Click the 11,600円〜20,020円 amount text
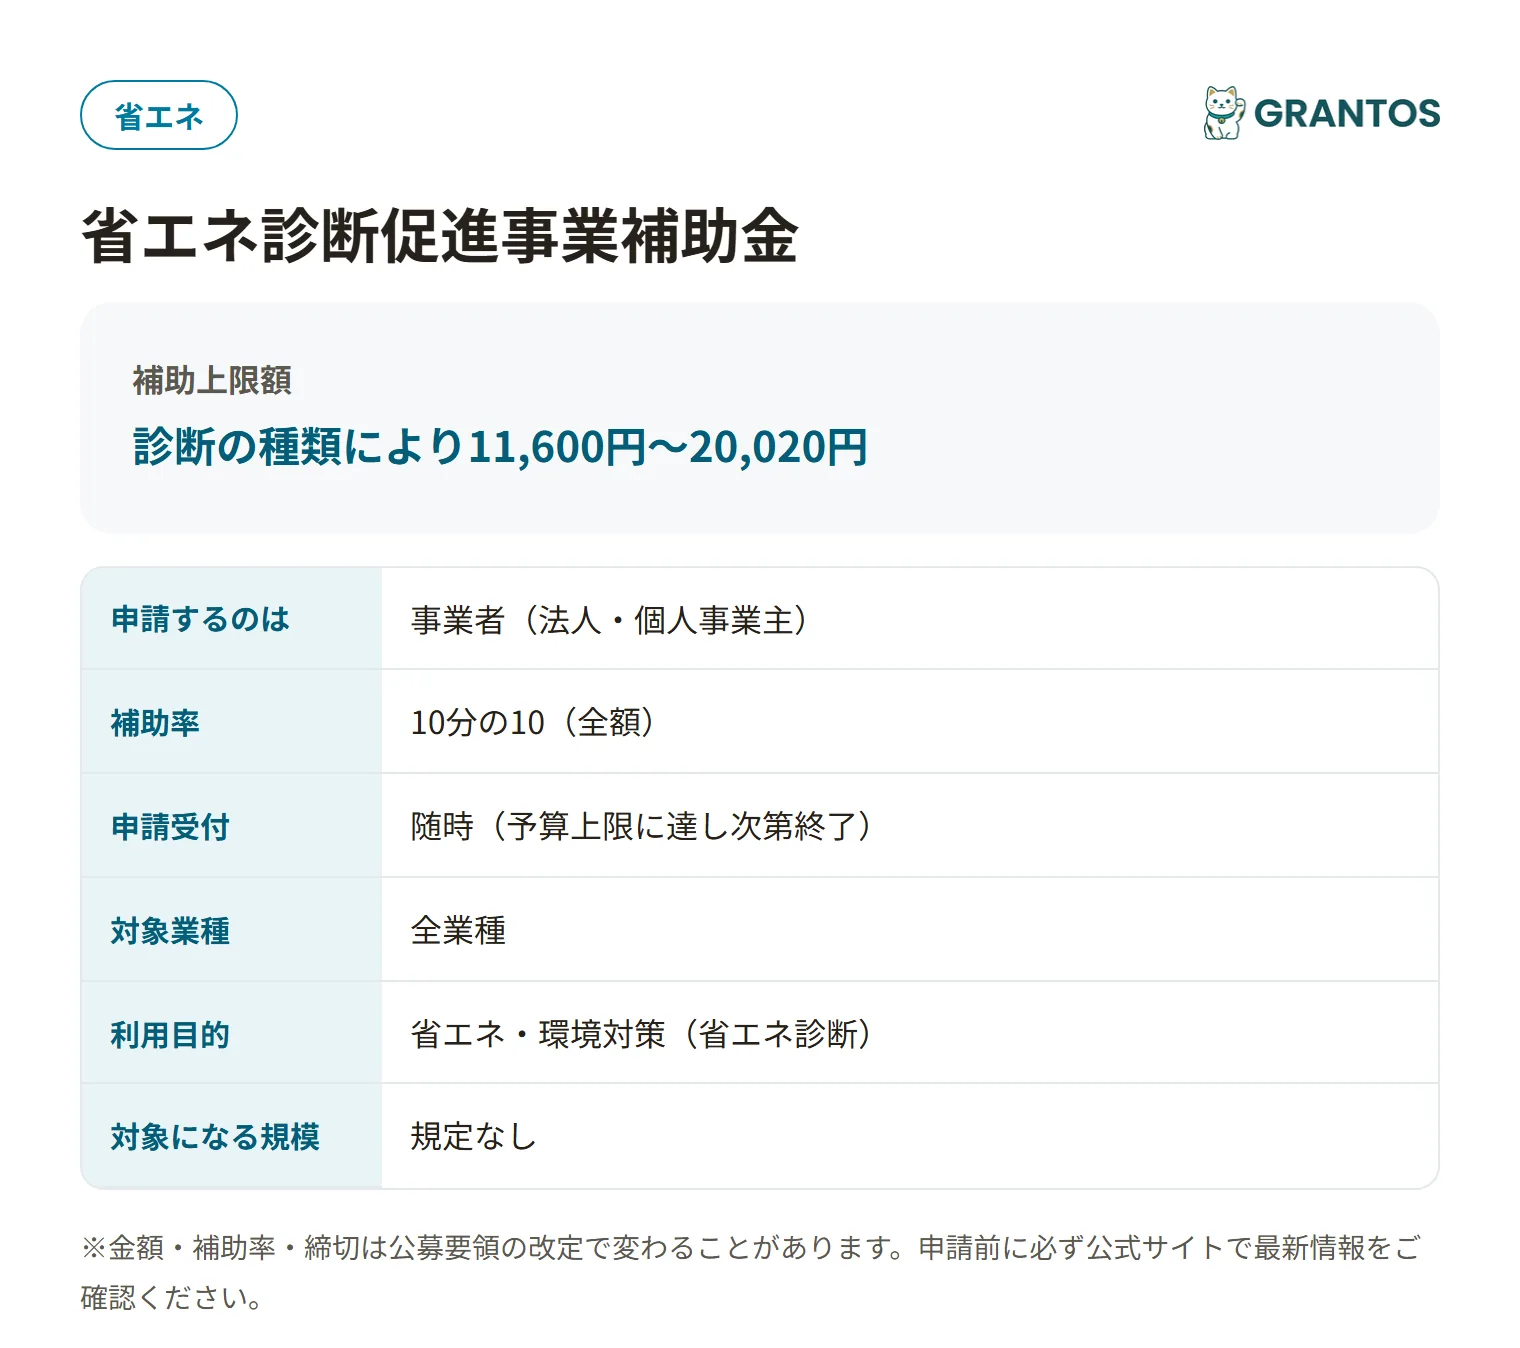This screenshot has height=1348, width=1520. point(668,447)
